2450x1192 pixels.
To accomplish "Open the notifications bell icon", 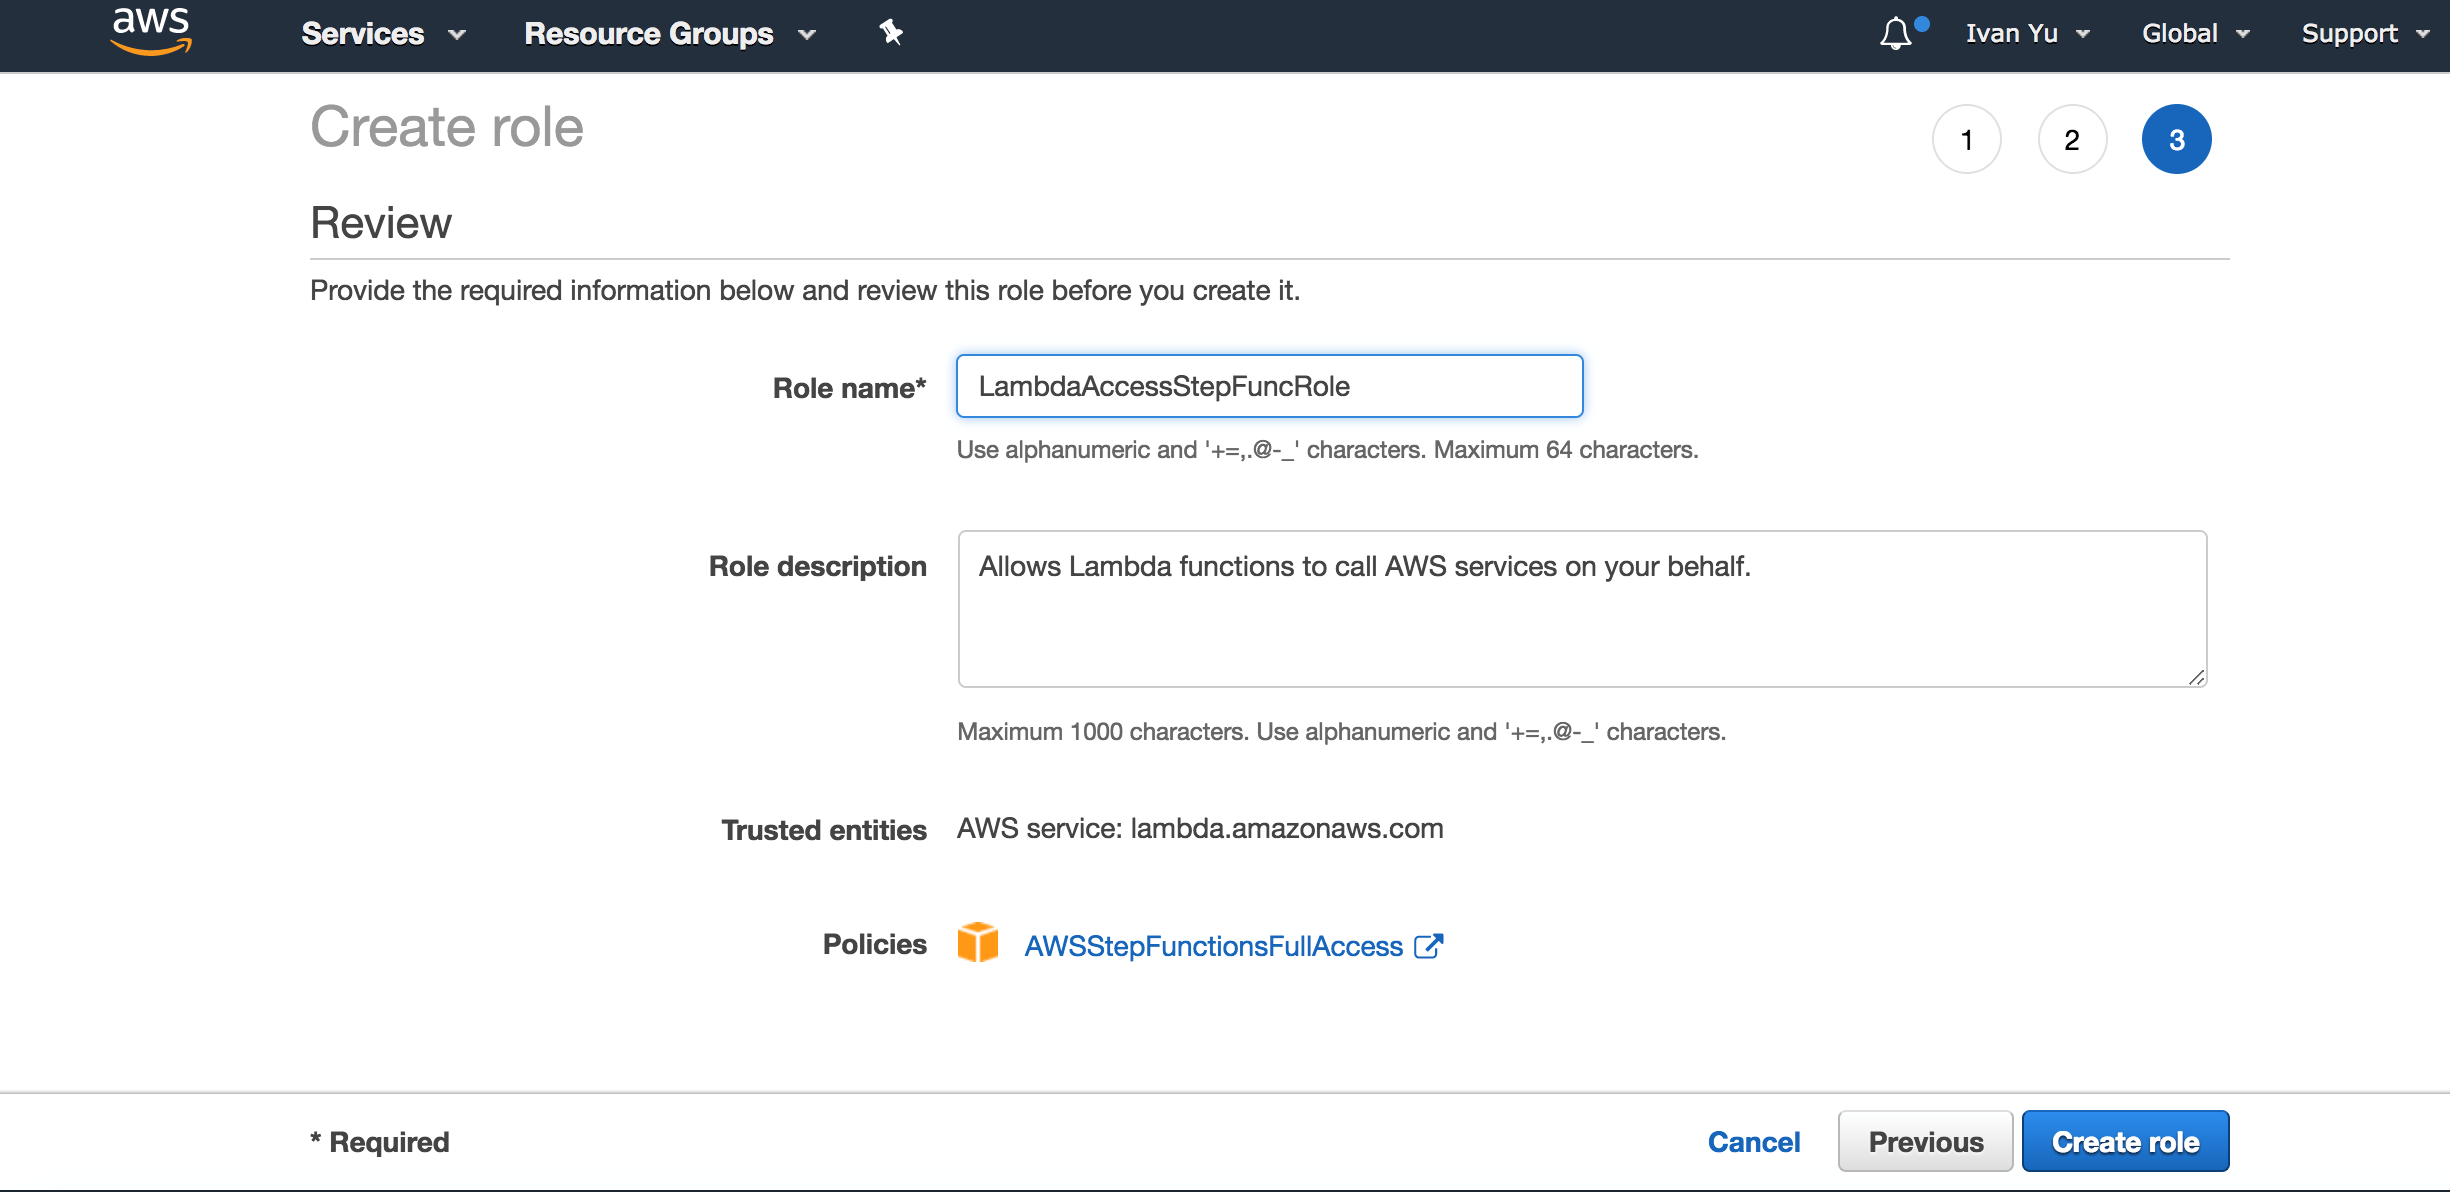I will (x=1896, y=34).
